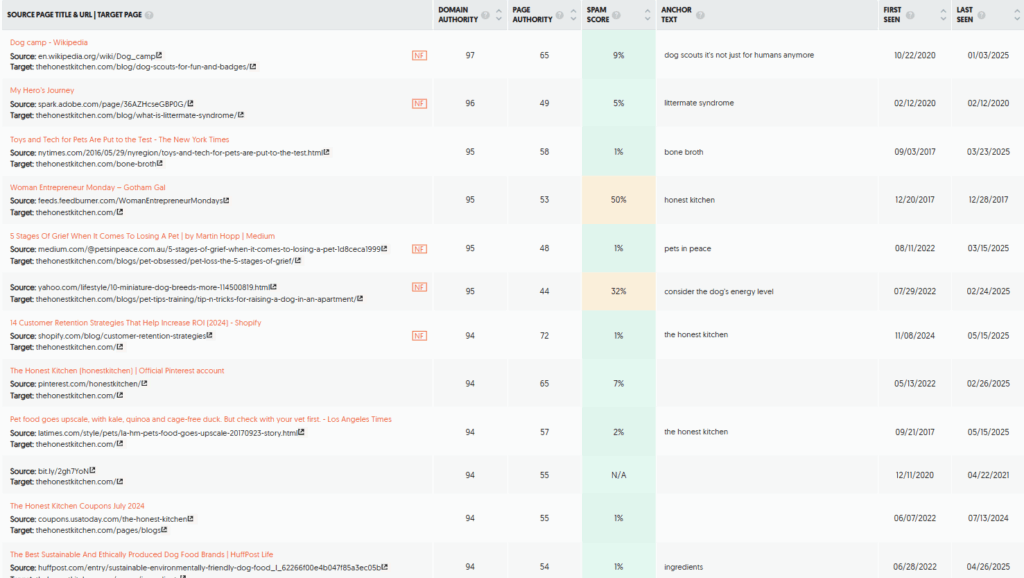Screen dimensions: 1024x578
Task: Click NF nofollow badge on Medium row
Action: (x=419, y=249)
